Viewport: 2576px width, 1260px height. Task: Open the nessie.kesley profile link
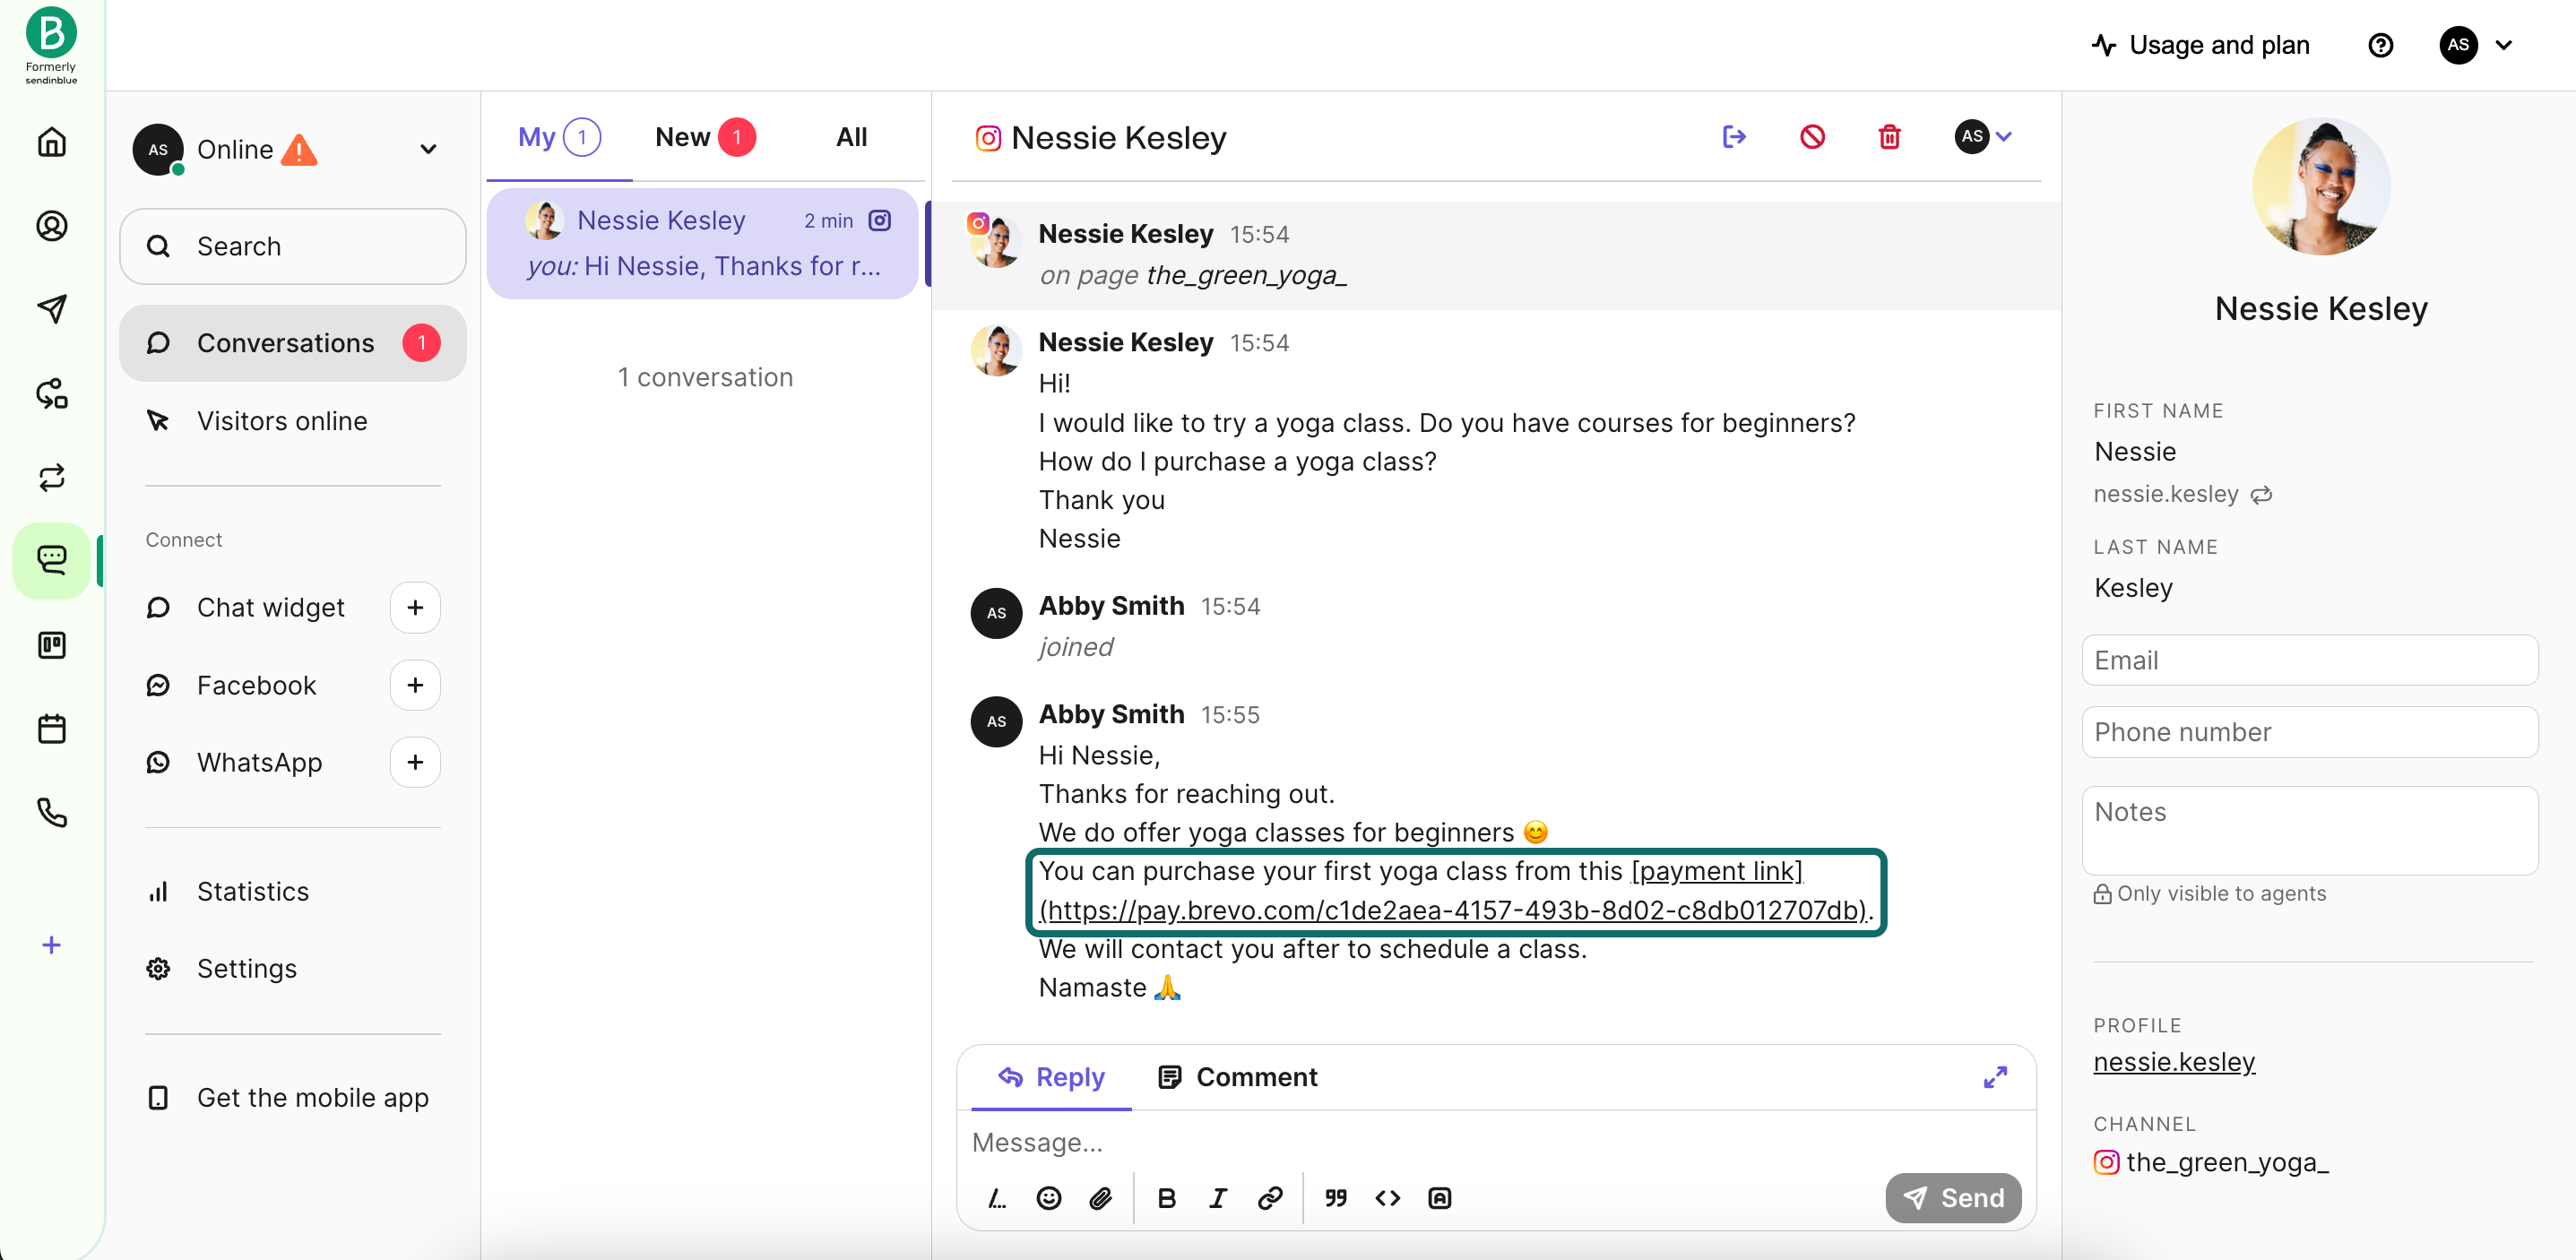point(2173,1062)
